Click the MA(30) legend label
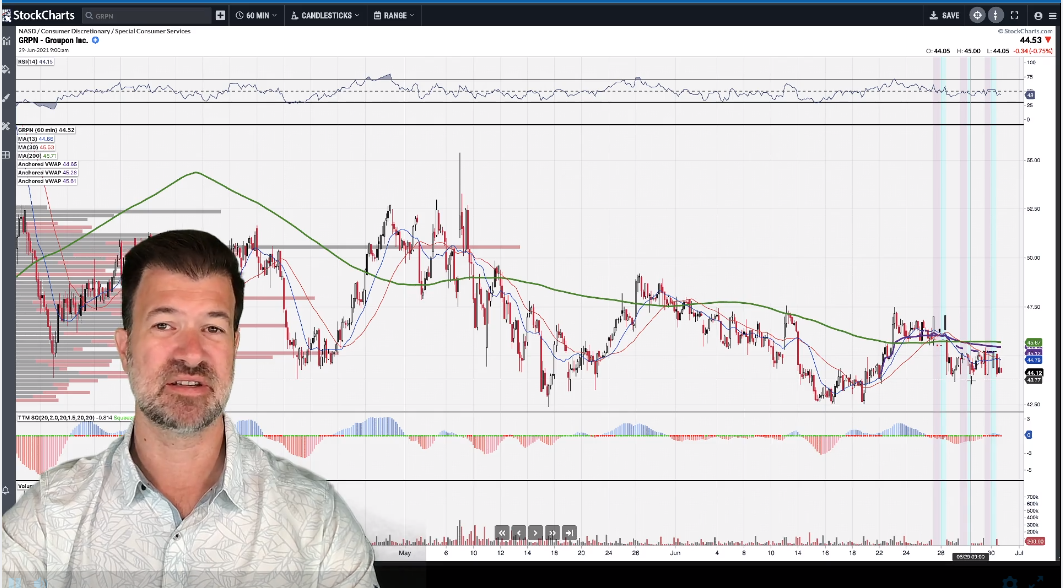The height and width of the screenshot is (588, 1063). (36, 147)
